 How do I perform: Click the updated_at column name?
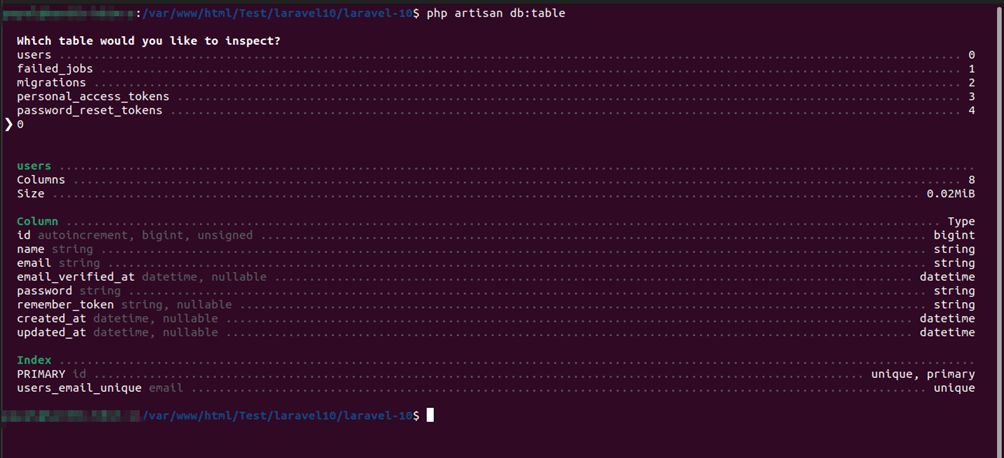pyautogui.click(x=51, y=332)
